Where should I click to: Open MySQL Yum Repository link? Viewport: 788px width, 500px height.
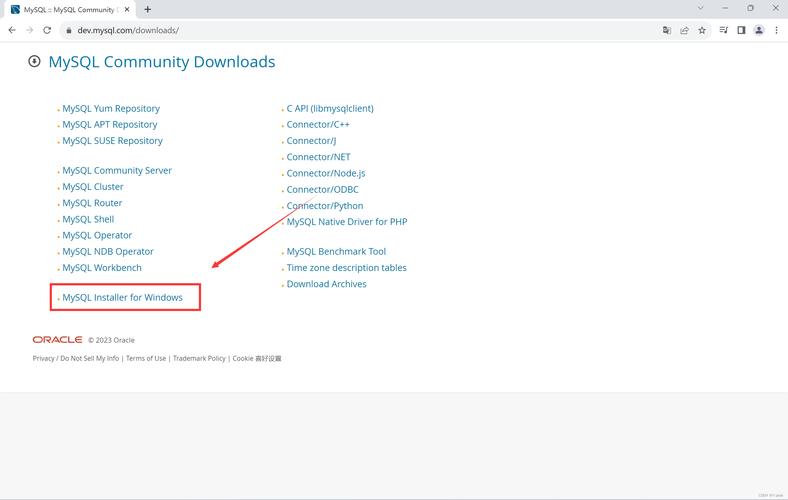[111, 109]
